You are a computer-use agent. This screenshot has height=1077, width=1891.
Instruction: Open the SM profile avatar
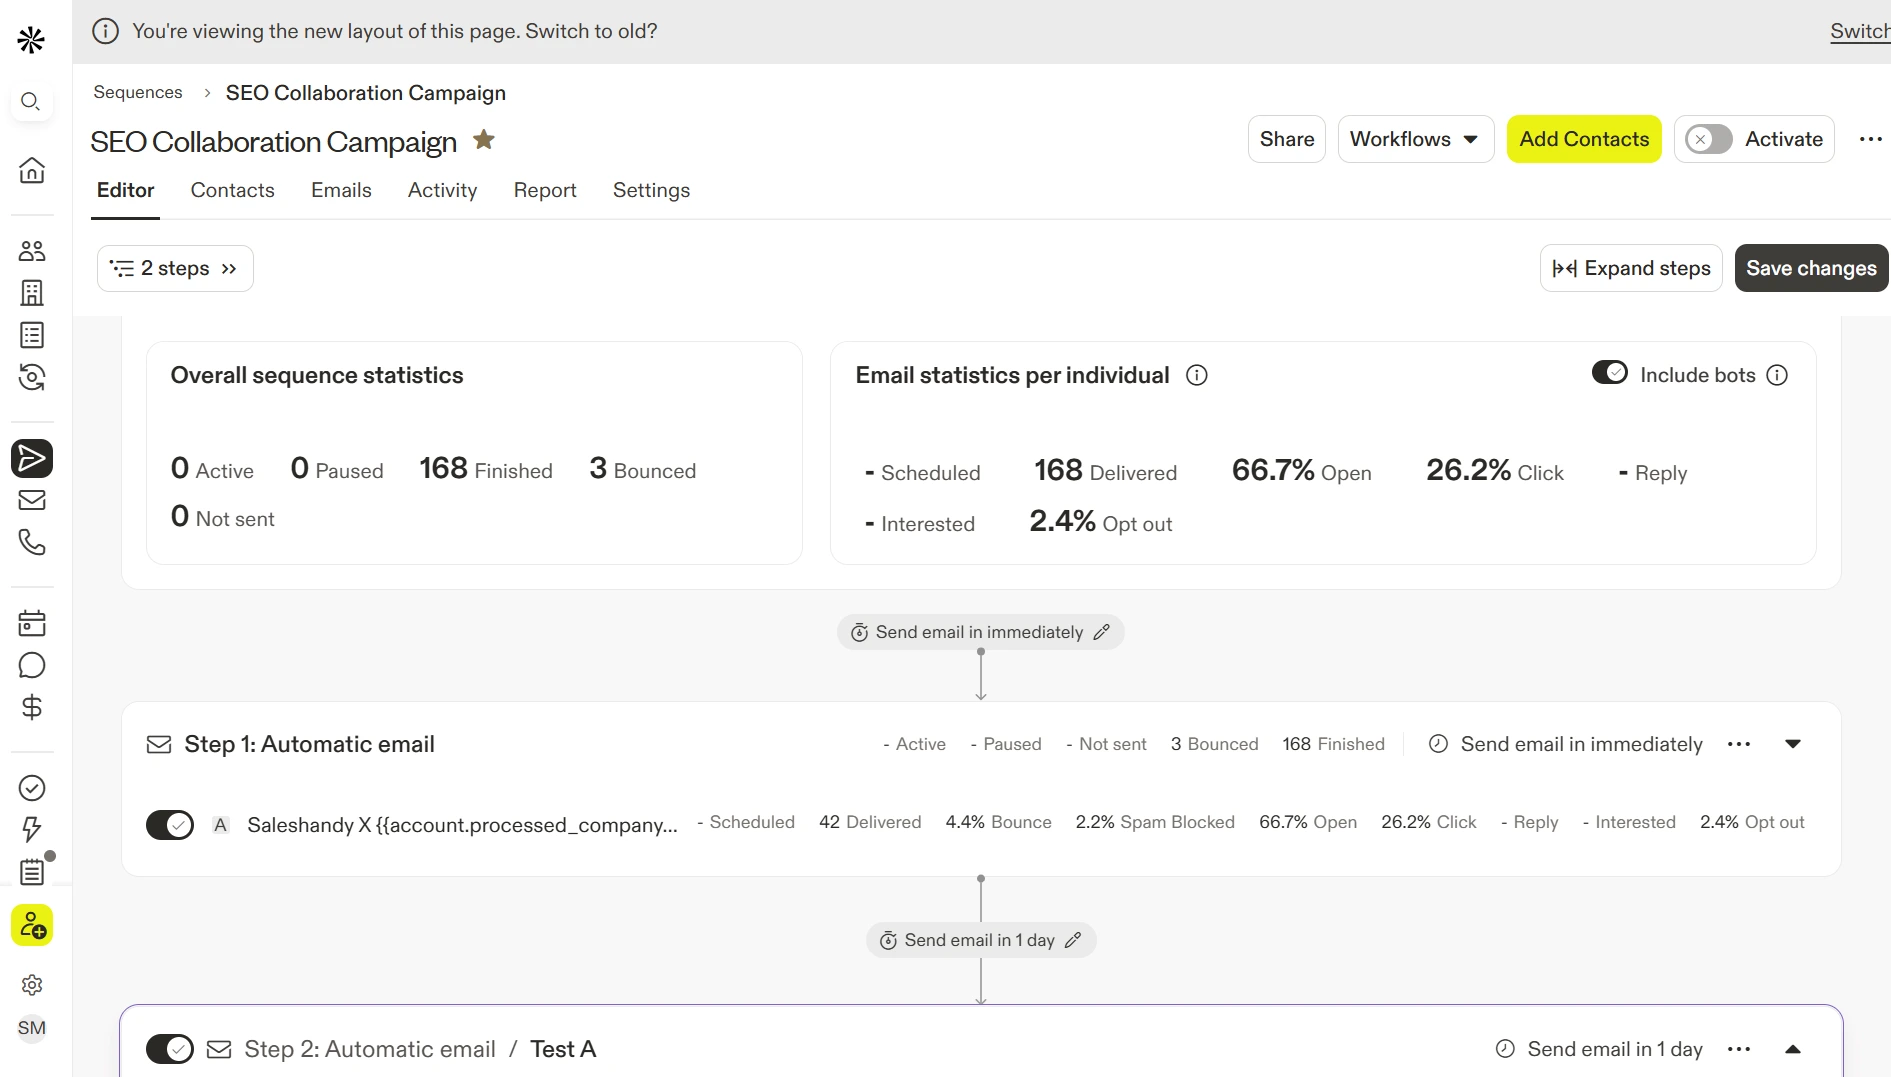(x=32, y=1028)
